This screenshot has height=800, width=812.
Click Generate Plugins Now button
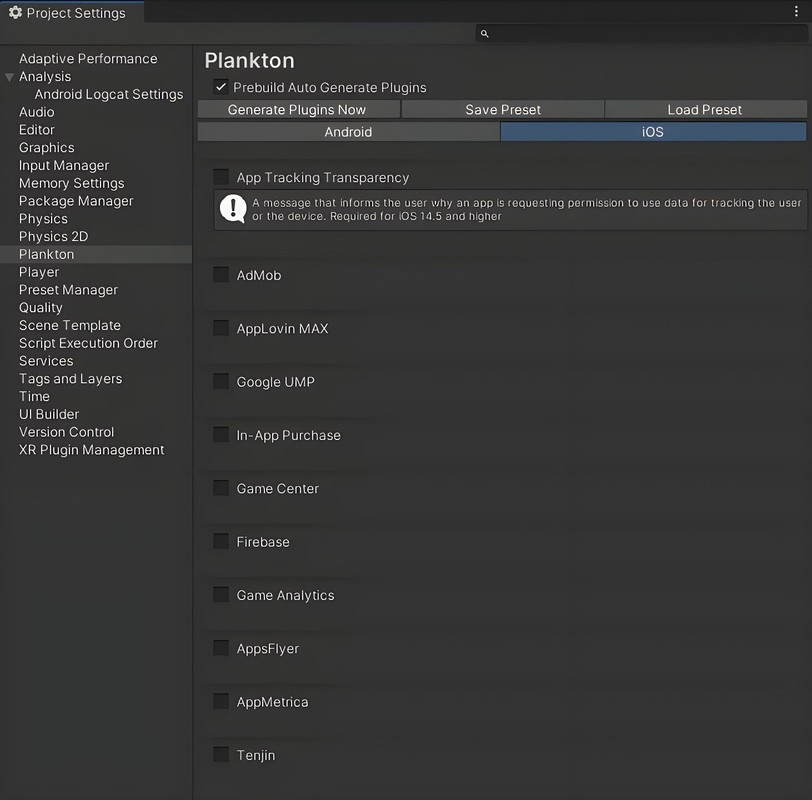tap(298, 110)
